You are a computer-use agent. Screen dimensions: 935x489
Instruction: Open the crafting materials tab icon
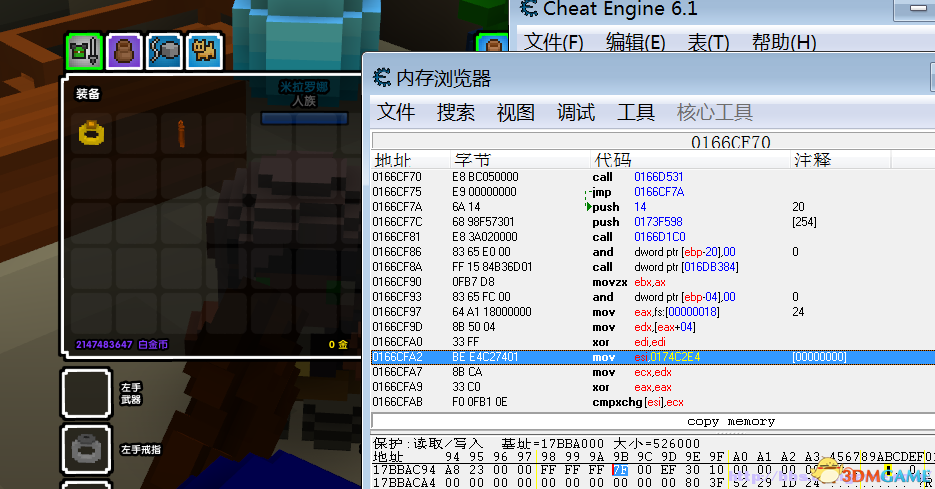coord(165,51)
